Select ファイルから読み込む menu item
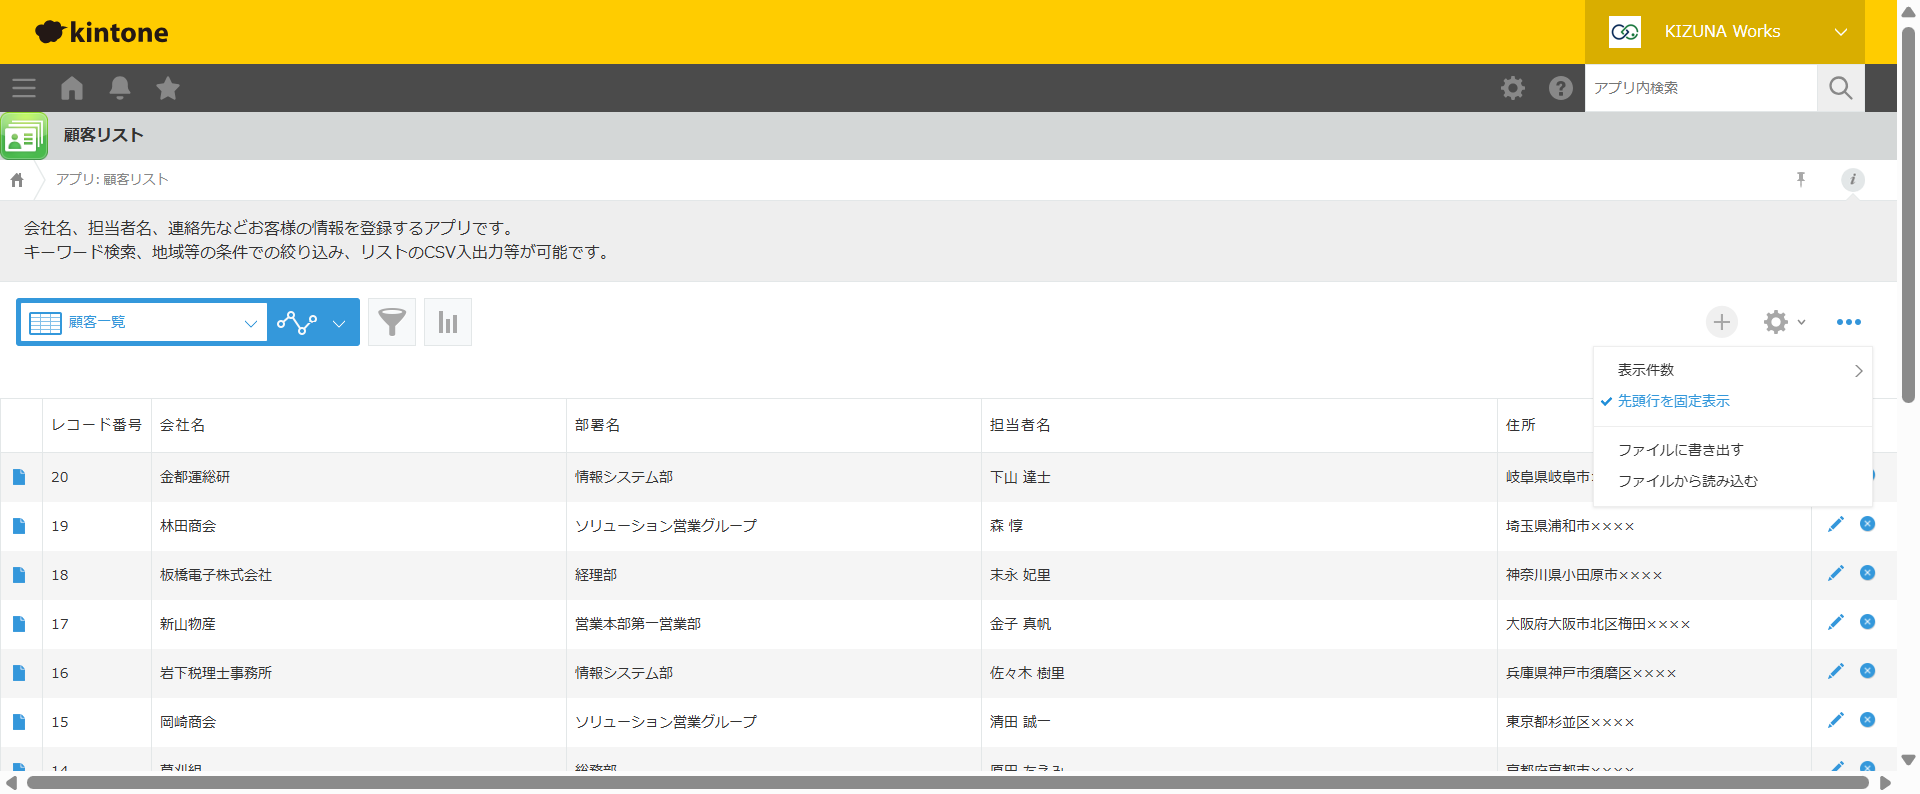1920x794 pixels. pos(1732,481)
